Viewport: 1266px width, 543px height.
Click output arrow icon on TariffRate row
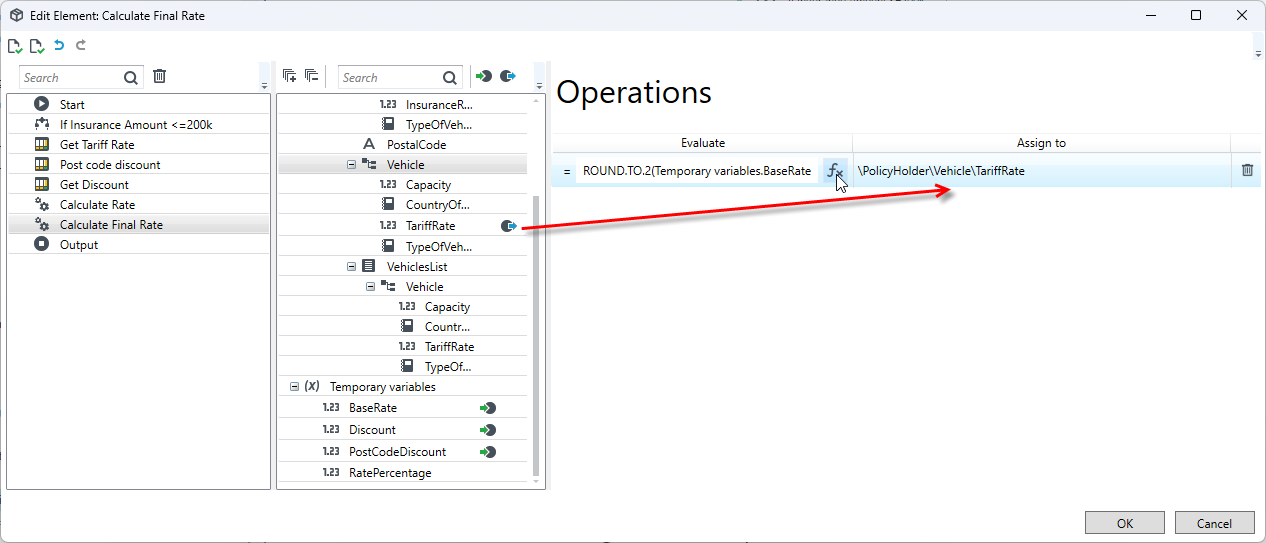tap(509, 226)
